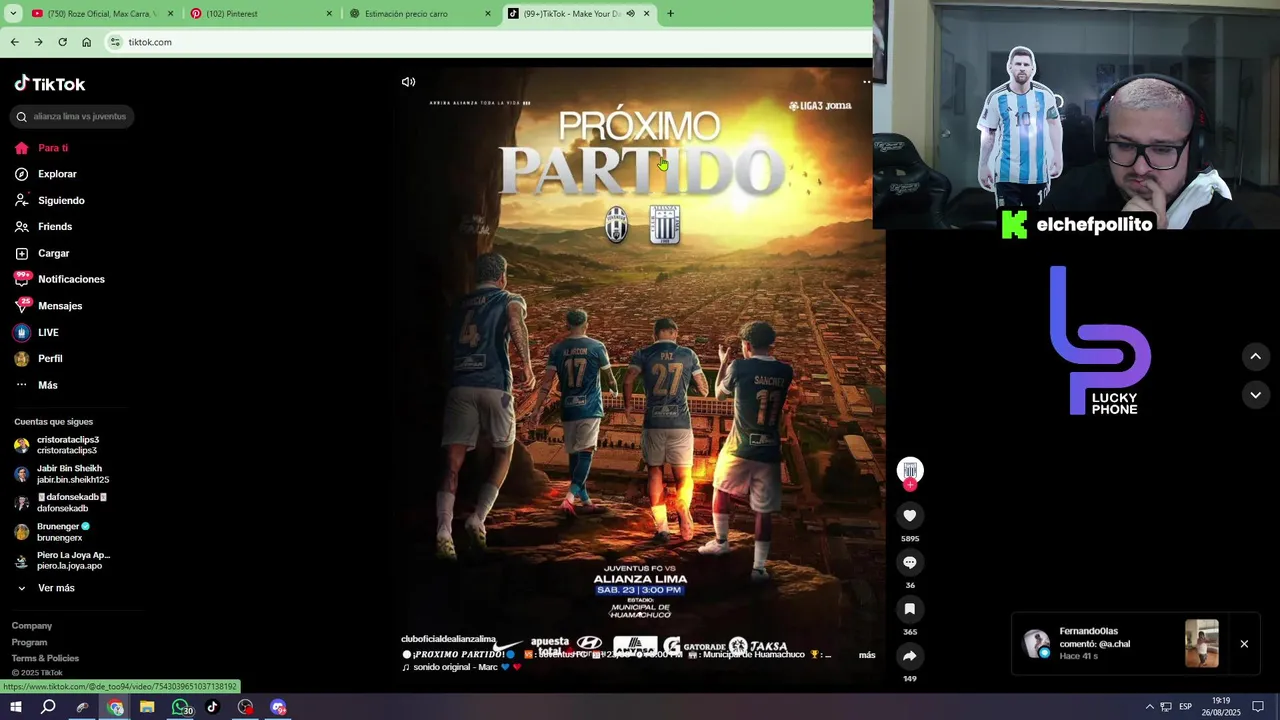Click clubofficialdealianzalima username on video

[448, 639]
